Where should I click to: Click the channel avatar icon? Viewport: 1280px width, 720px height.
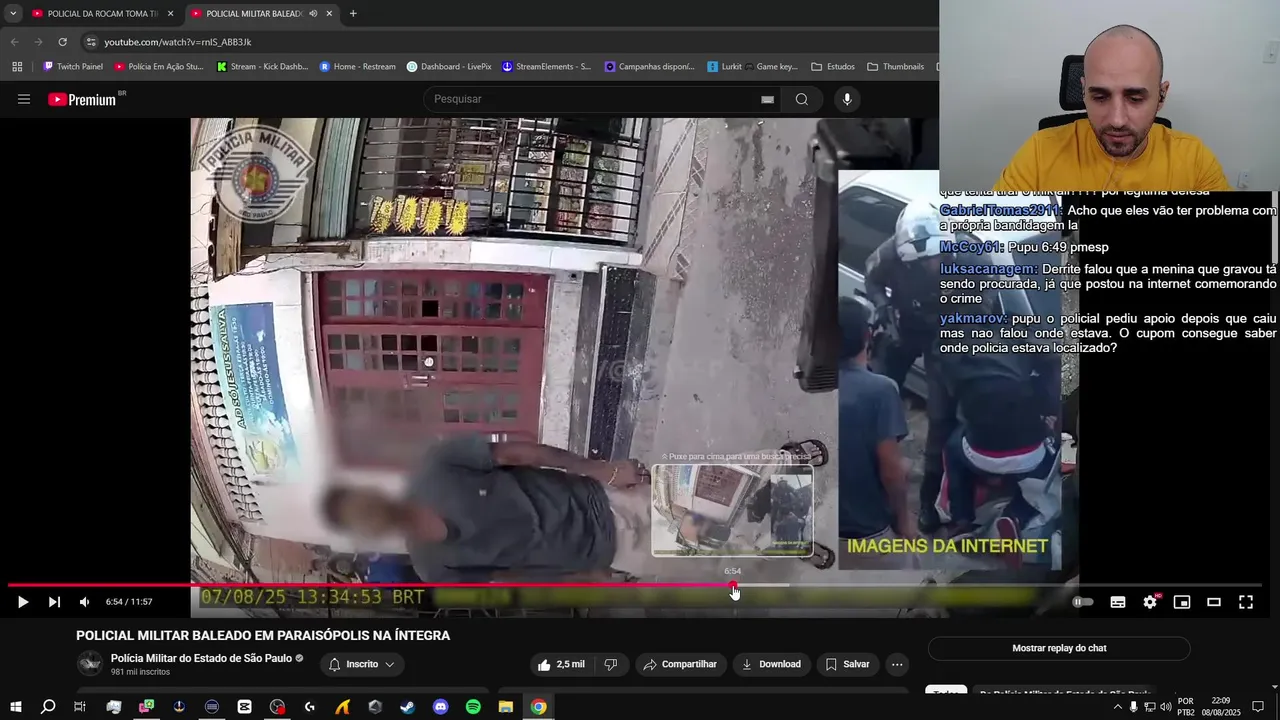90,663
